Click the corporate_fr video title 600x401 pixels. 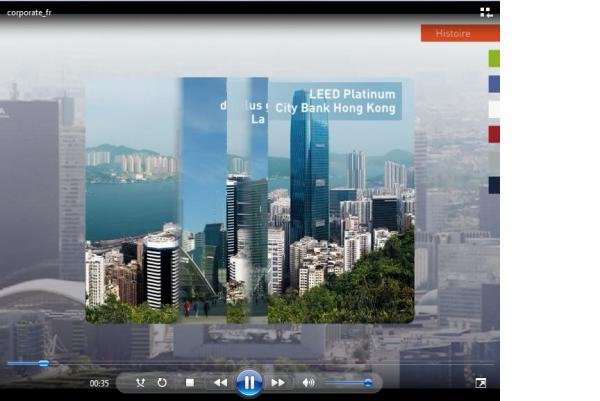click(x=29, y=13)
